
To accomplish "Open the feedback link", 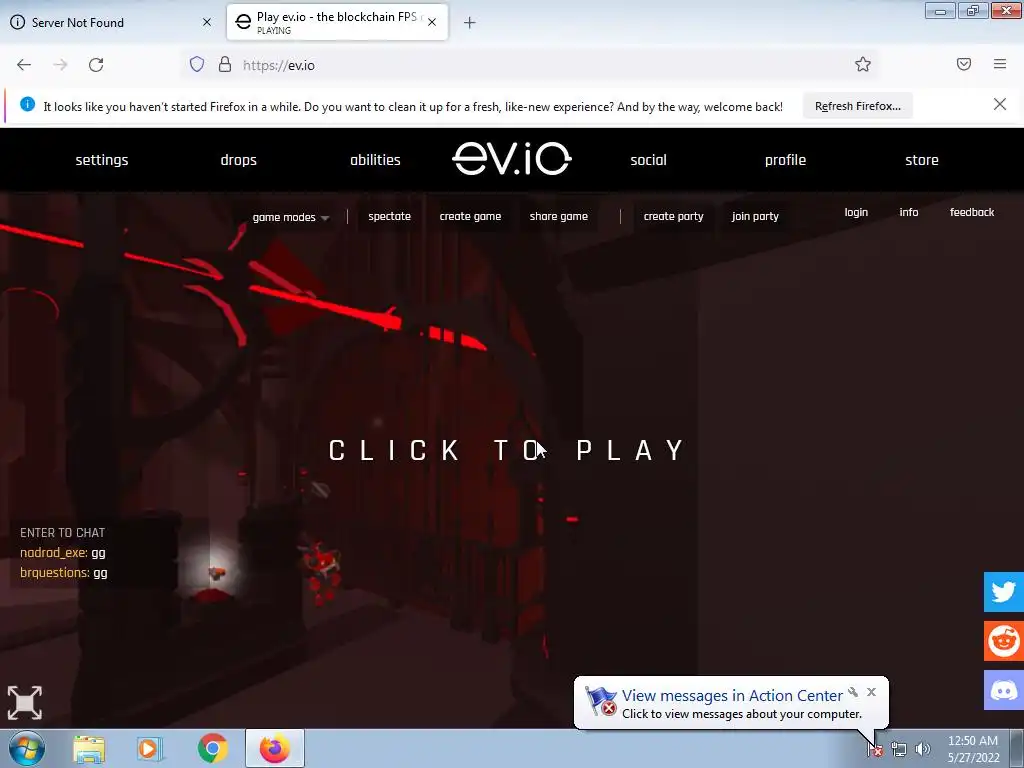I will [972, 212].
